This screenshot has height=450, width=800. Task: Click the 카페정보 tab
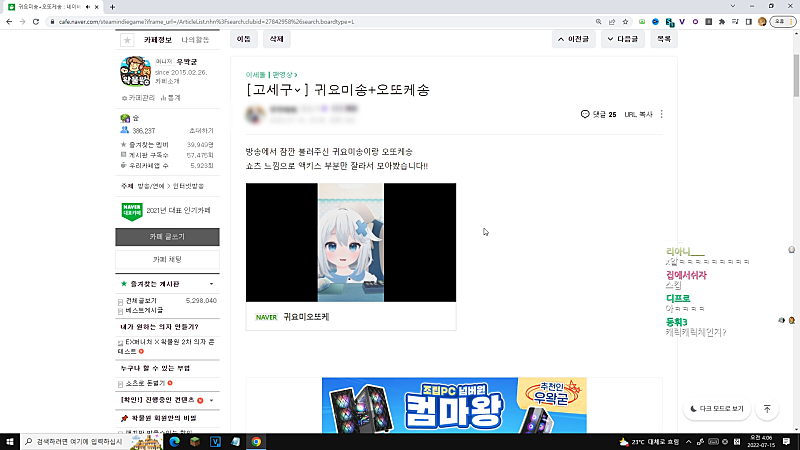pos(158,40)
